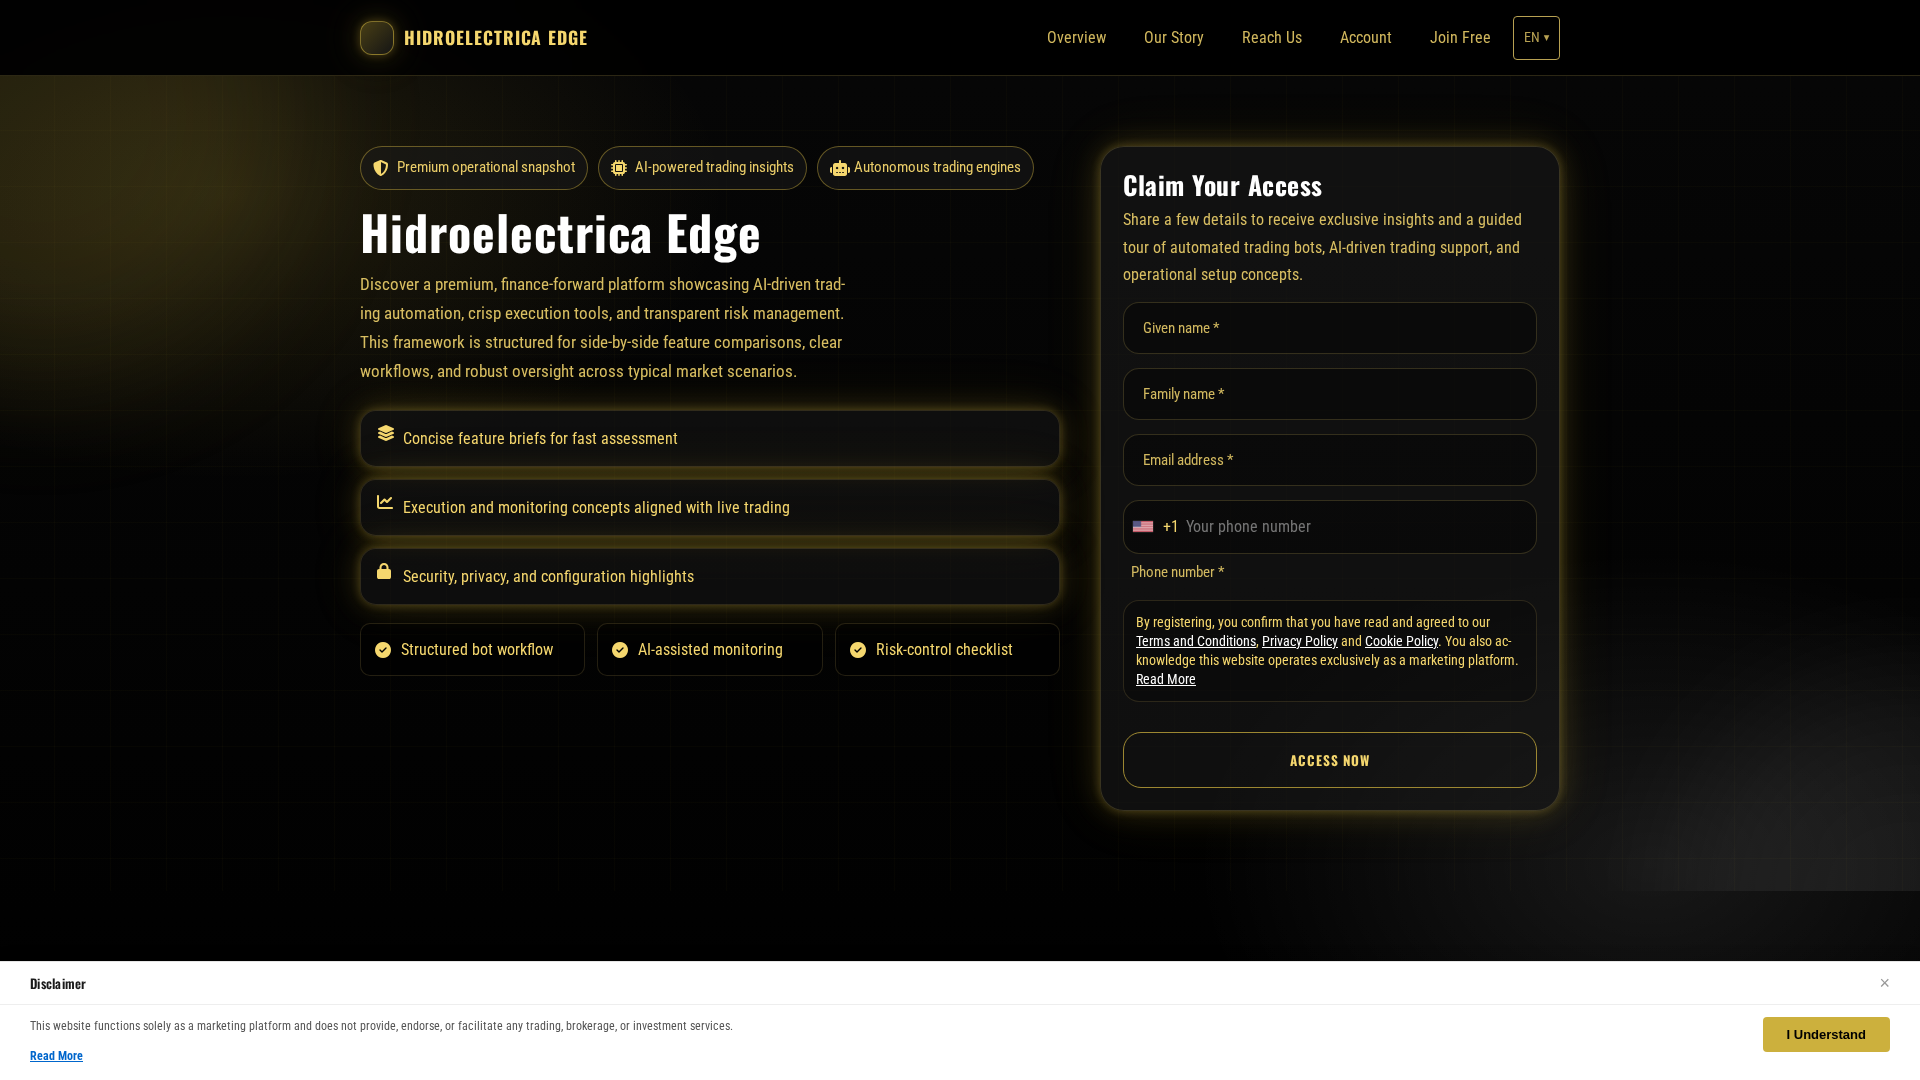Click the Structured bot workflow tile
The image size is (1920, 1080).
pyautogui.click(x=472, y=650)
